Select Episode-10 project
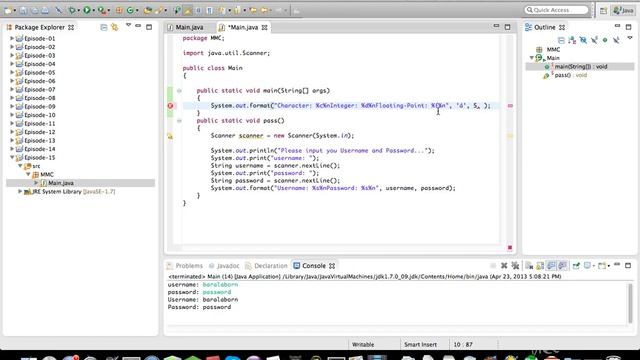This screenshot has height=360, width=640. point(40,115)
